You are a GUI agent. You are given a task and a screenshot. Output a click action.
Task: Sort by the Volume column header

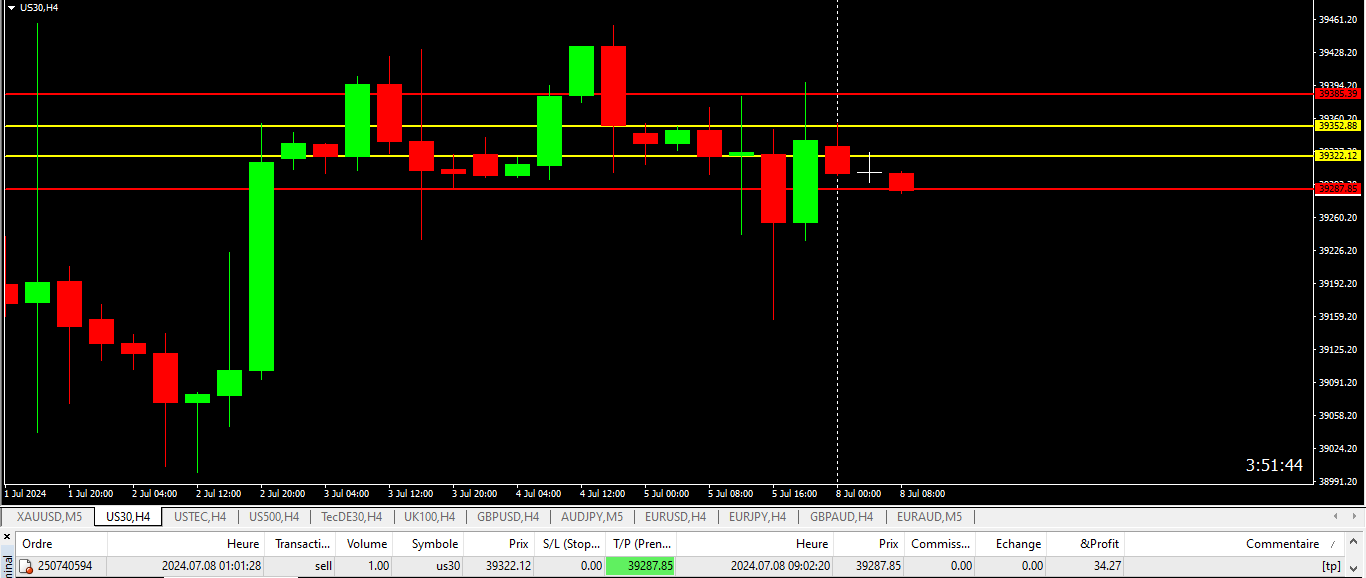[365, 544]
